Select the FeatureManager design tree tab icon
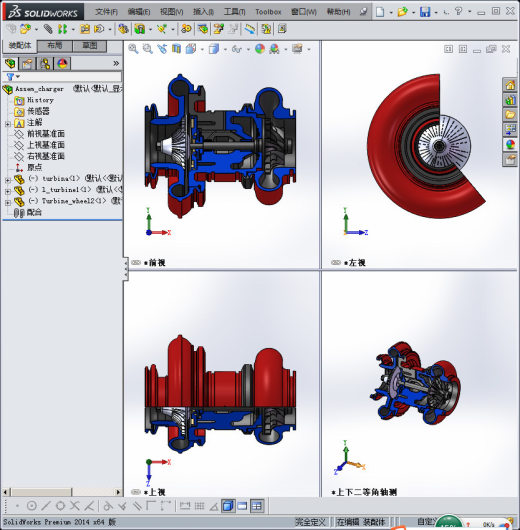Screen dimensions: 520x530 [10, 63]
